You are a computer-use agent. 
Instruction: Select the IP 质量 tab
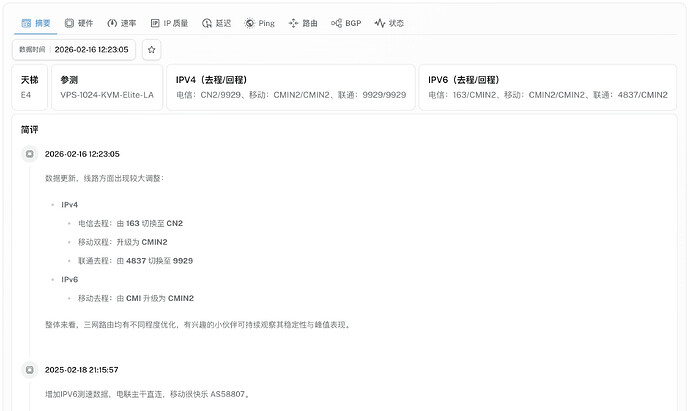point(169,23)
